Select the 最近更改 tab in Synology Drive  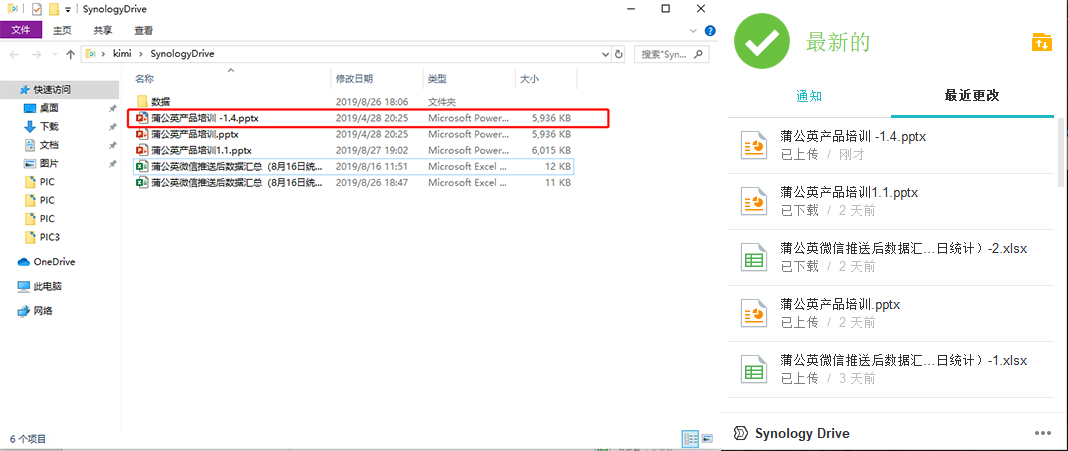[x=972, y=96]
